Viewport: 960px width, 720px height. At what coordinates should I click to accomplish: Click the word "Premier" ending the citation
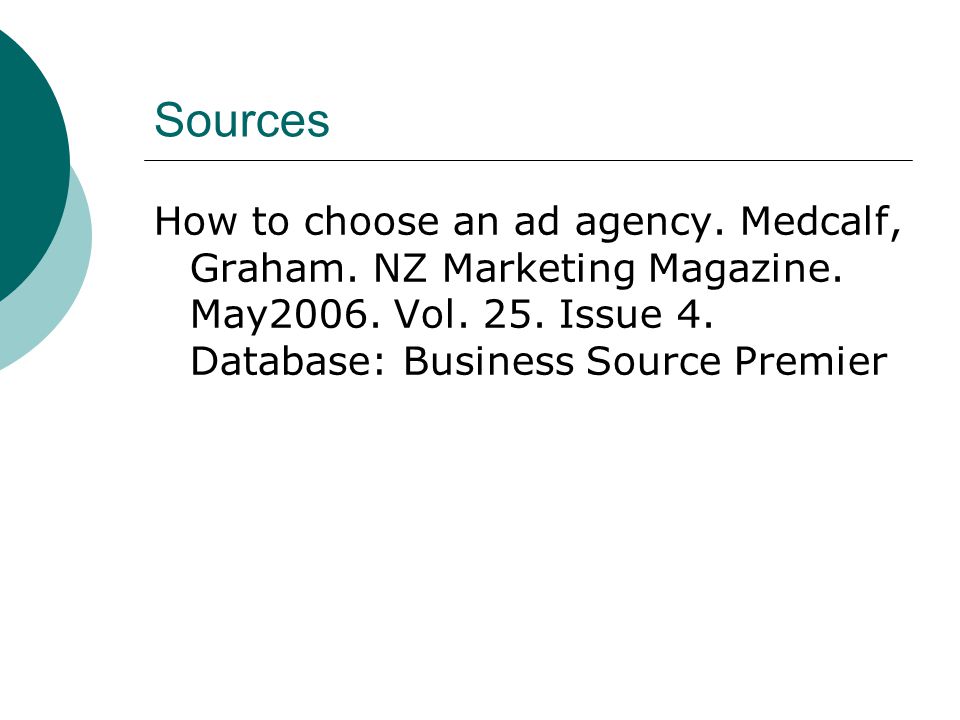point(811,361)
